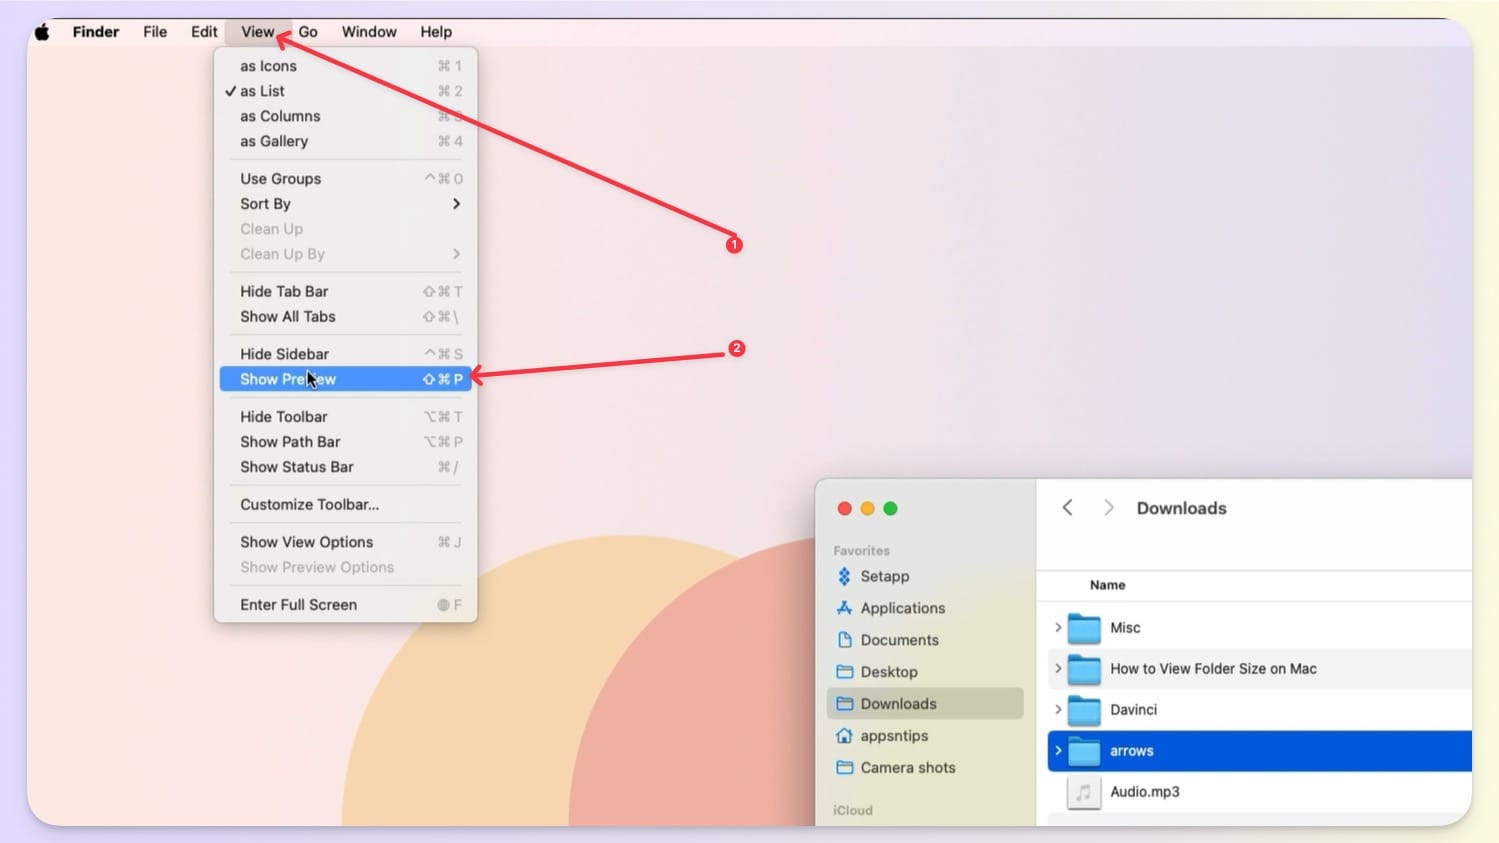Open the Go menu in menu bar
This screenshot has height=843, width=1499.
coord(308,32)
